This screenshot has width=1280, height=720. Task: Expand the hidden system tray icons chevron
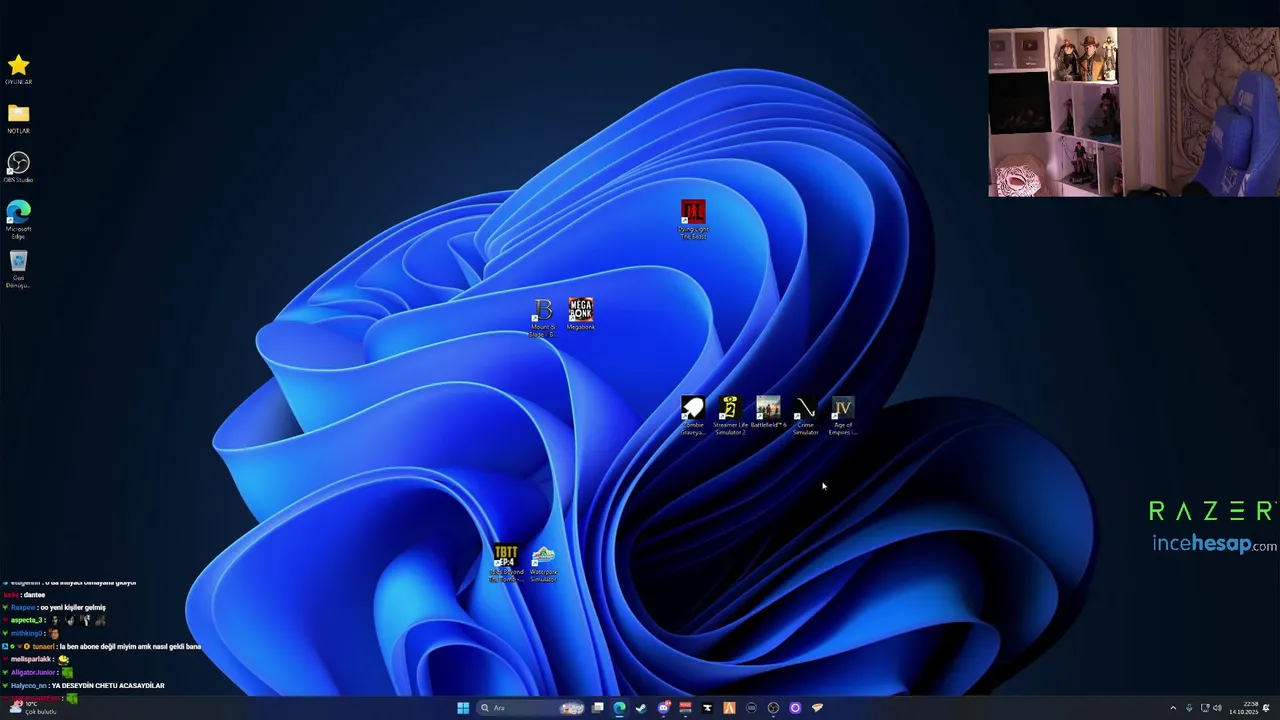pyautogui.click(x=1173, y=708)
